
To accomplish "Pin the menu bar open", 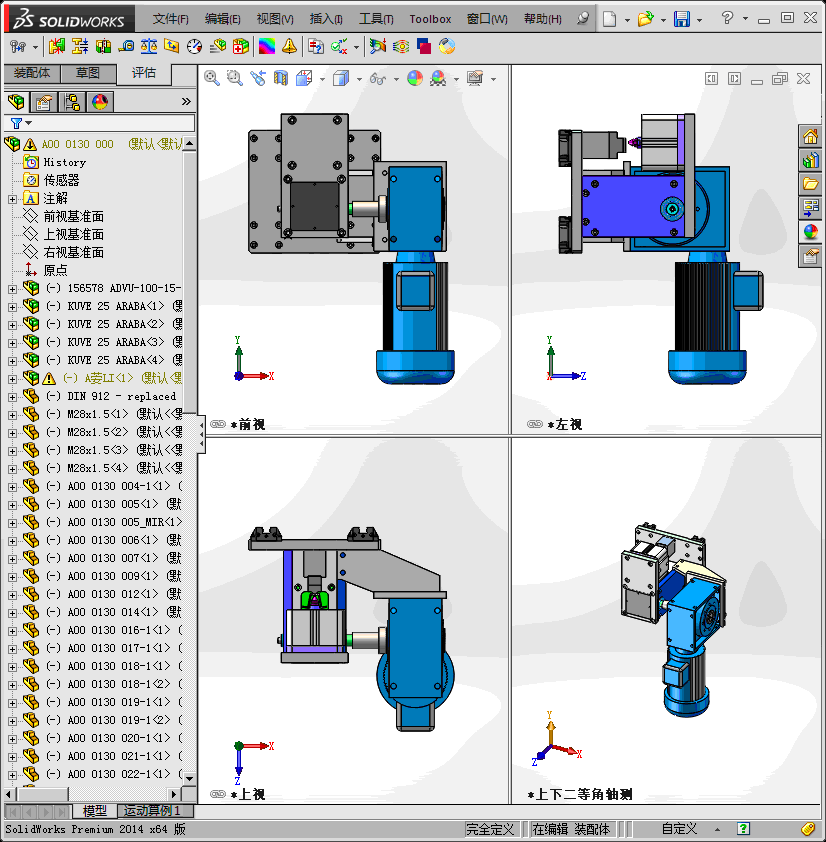I will coord(583,18).
